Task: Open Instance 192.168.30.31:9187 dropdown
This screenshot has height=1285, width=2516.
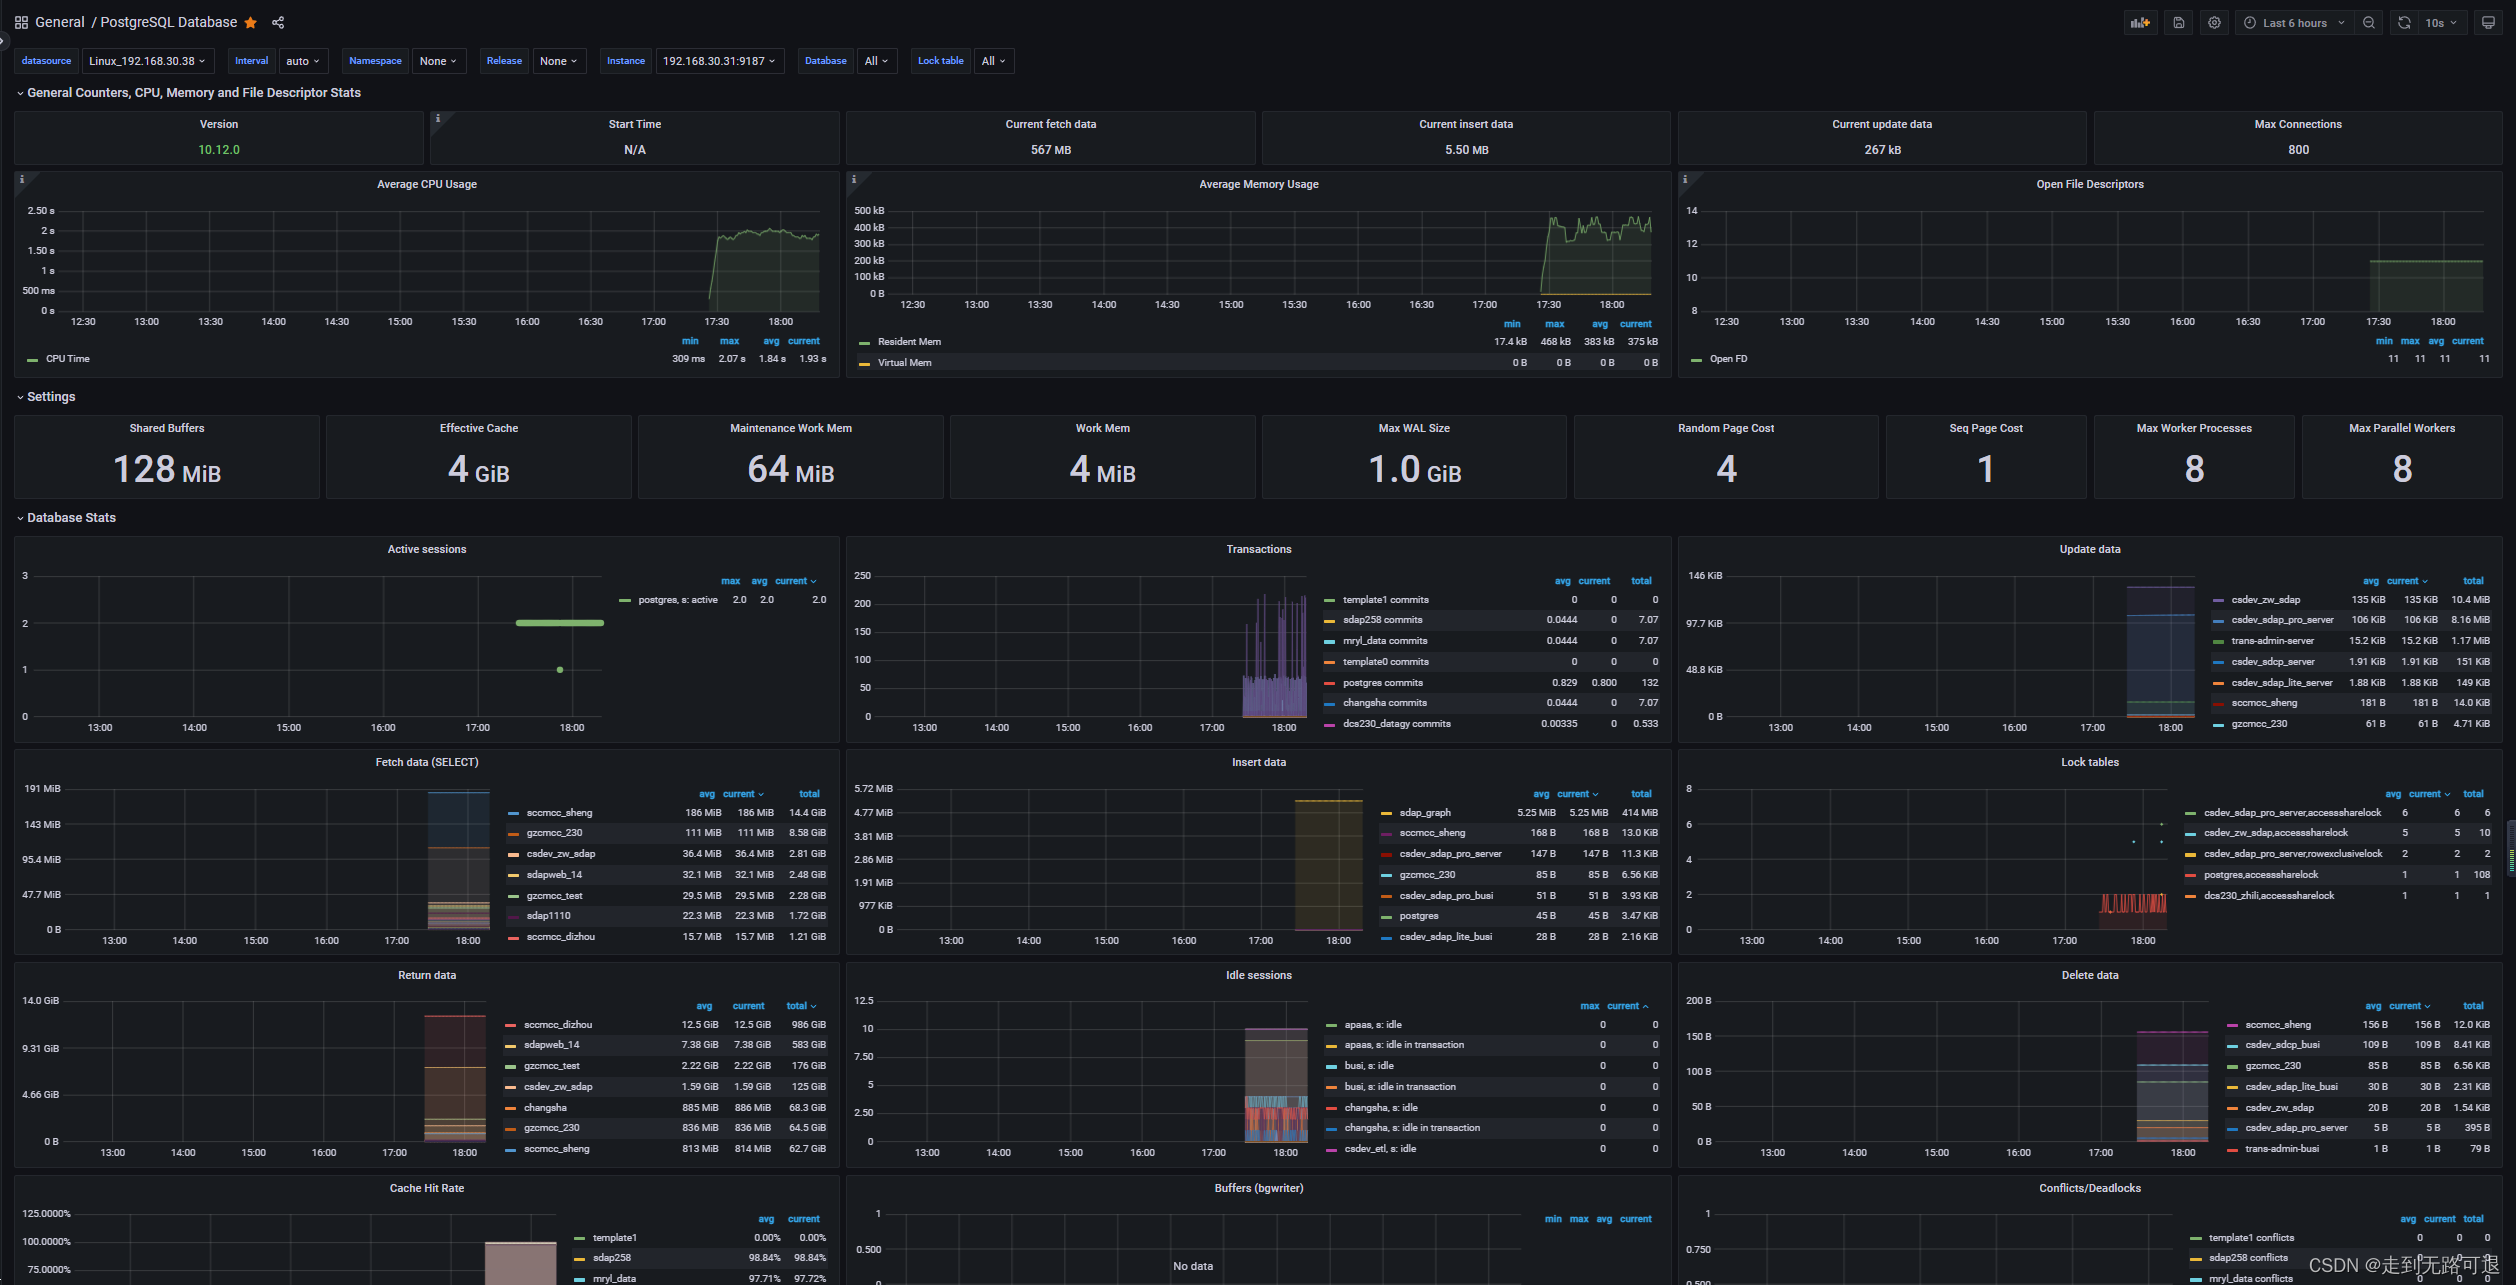Action: click(x=719, y=61)
